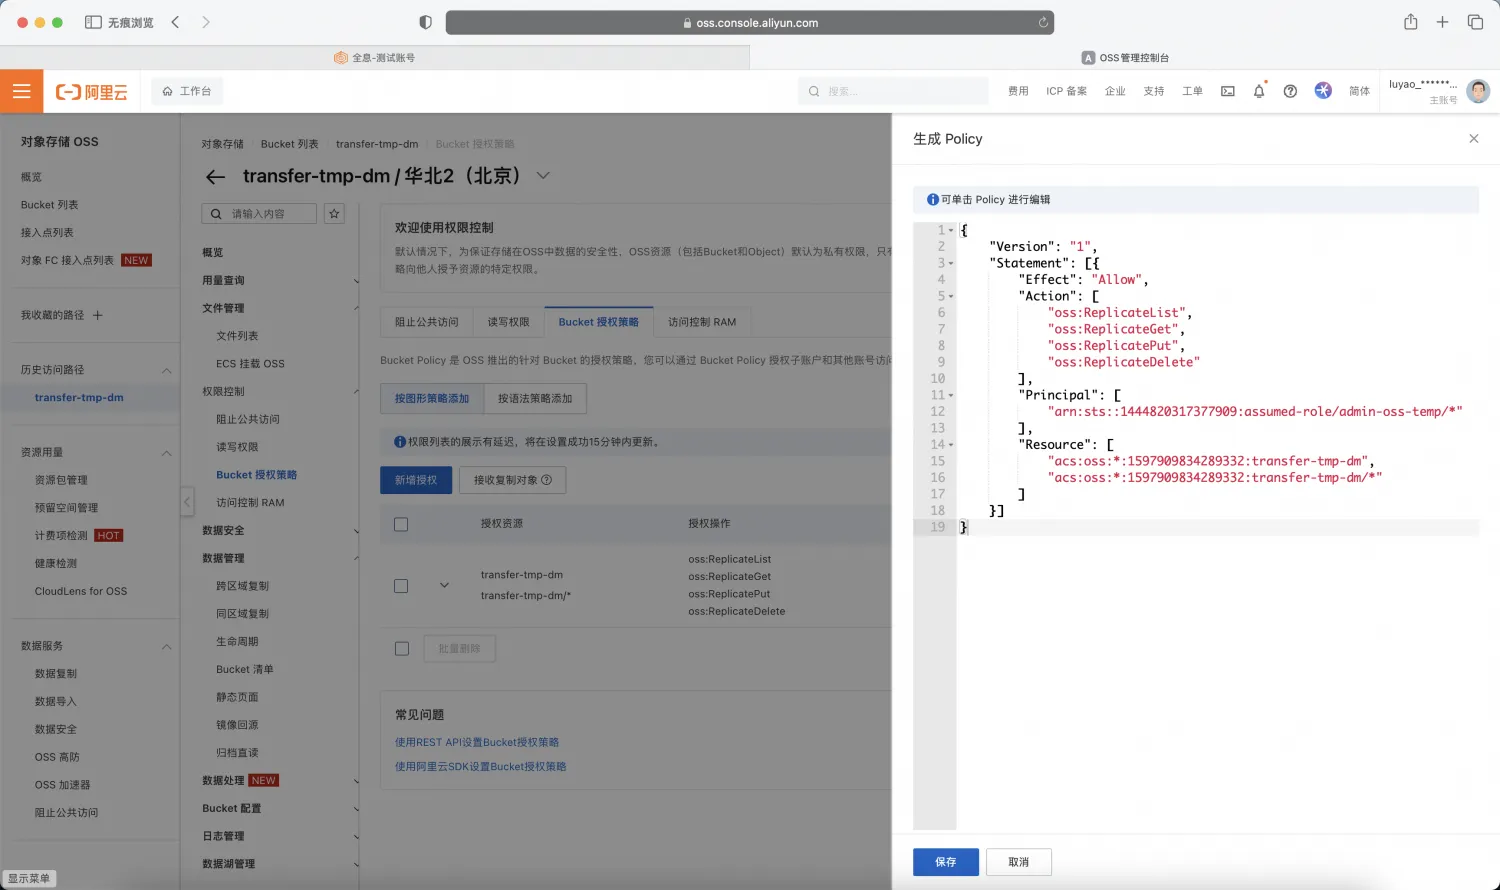Open the 工作台 workbench home

pos(187,91)
